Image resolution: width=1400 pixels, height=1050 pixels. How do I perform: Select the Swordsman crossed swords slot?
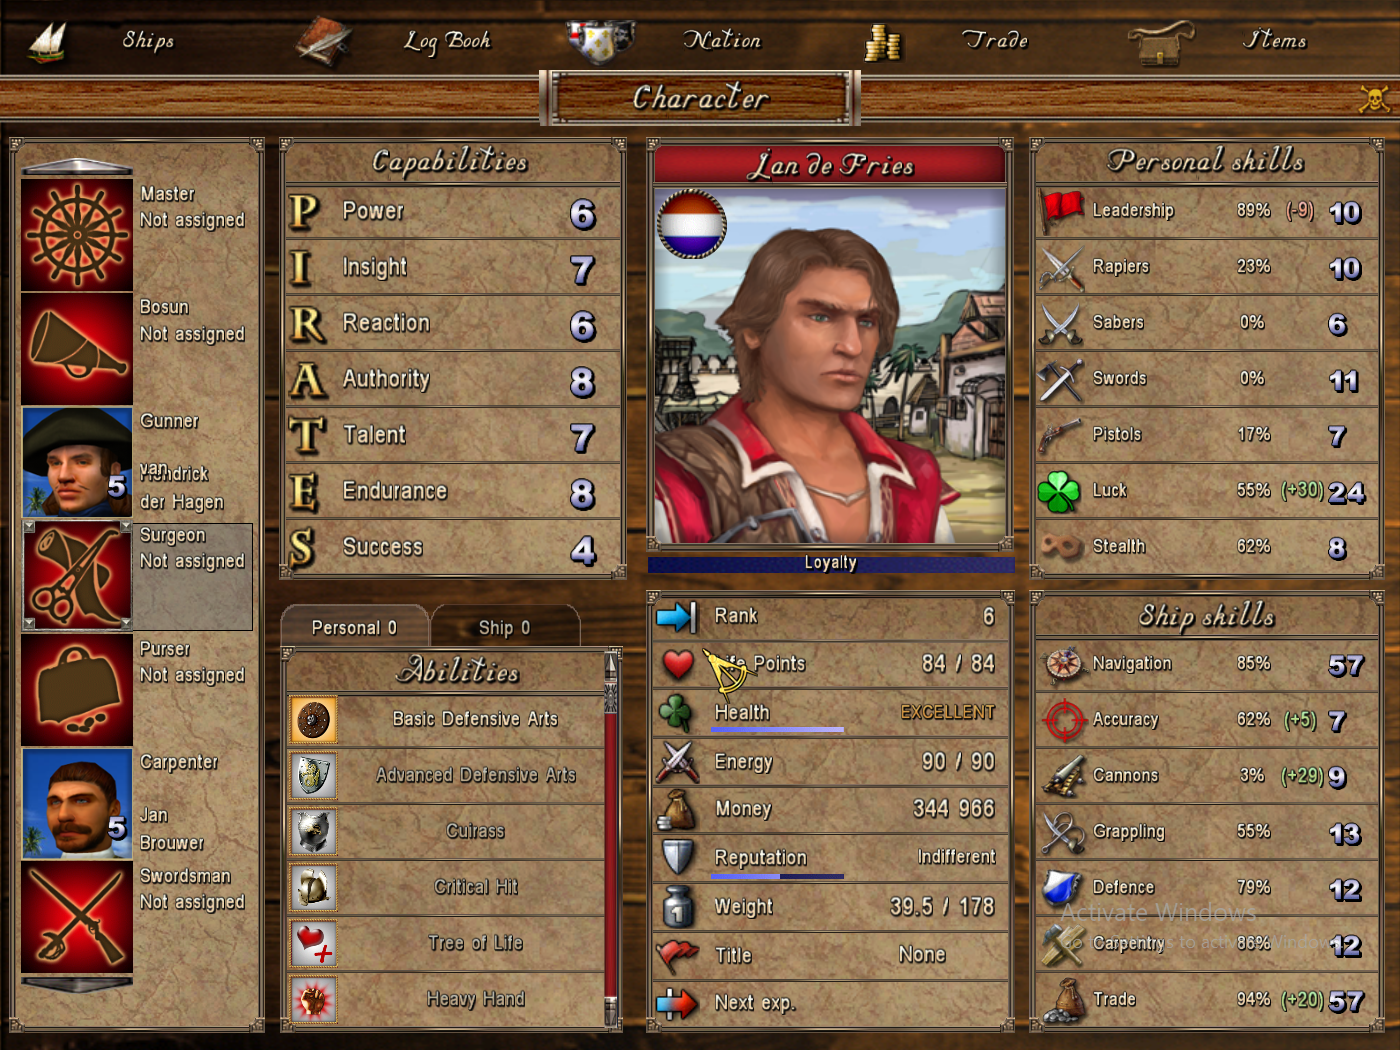coord(77,917)
